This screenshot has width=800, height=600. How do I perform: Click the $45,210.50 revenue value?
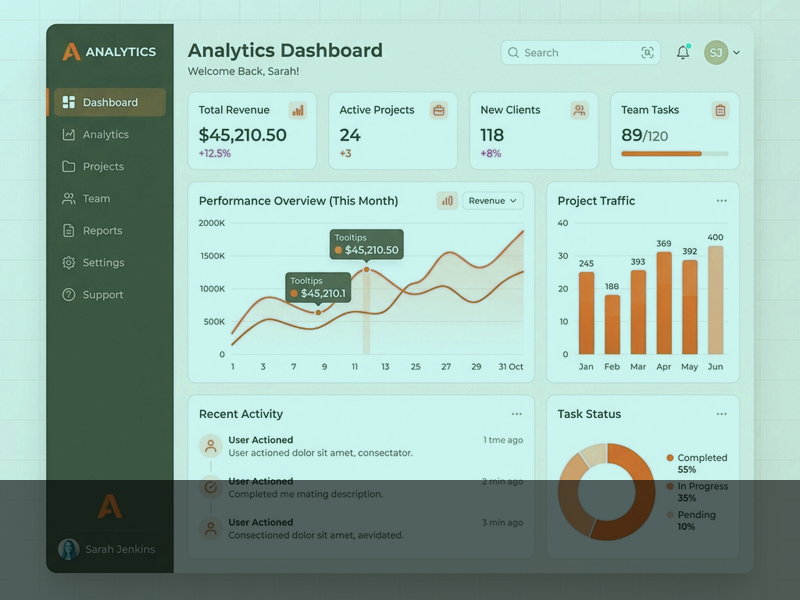coord(242,135)
